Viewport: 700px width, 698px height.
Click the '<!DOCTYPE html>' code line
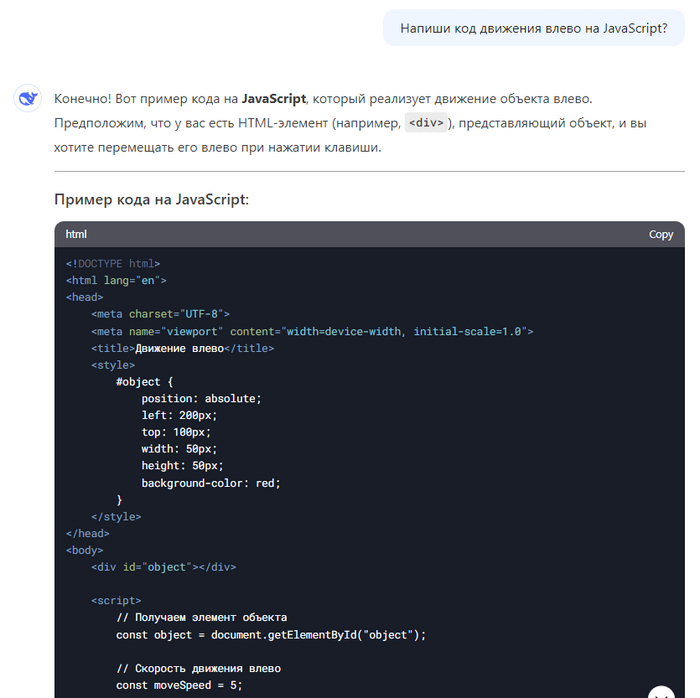pos(113,264)
